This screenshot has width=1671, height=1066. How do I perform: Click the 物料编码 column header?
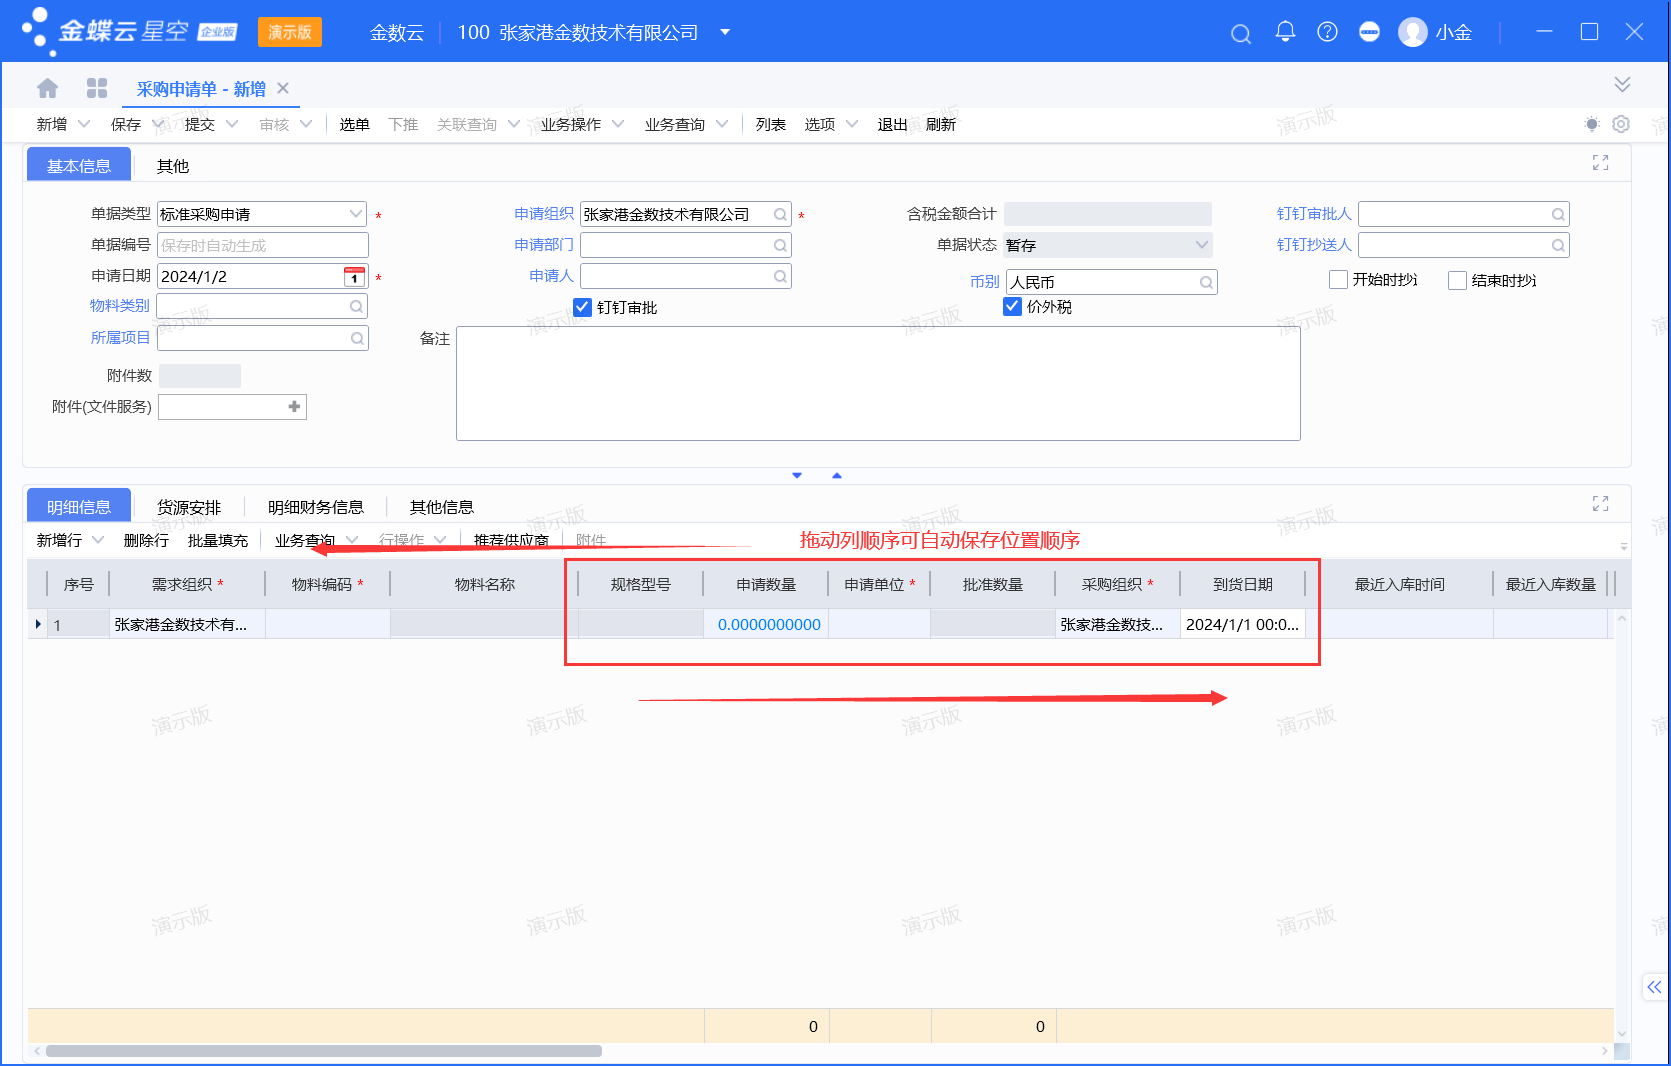328,584
